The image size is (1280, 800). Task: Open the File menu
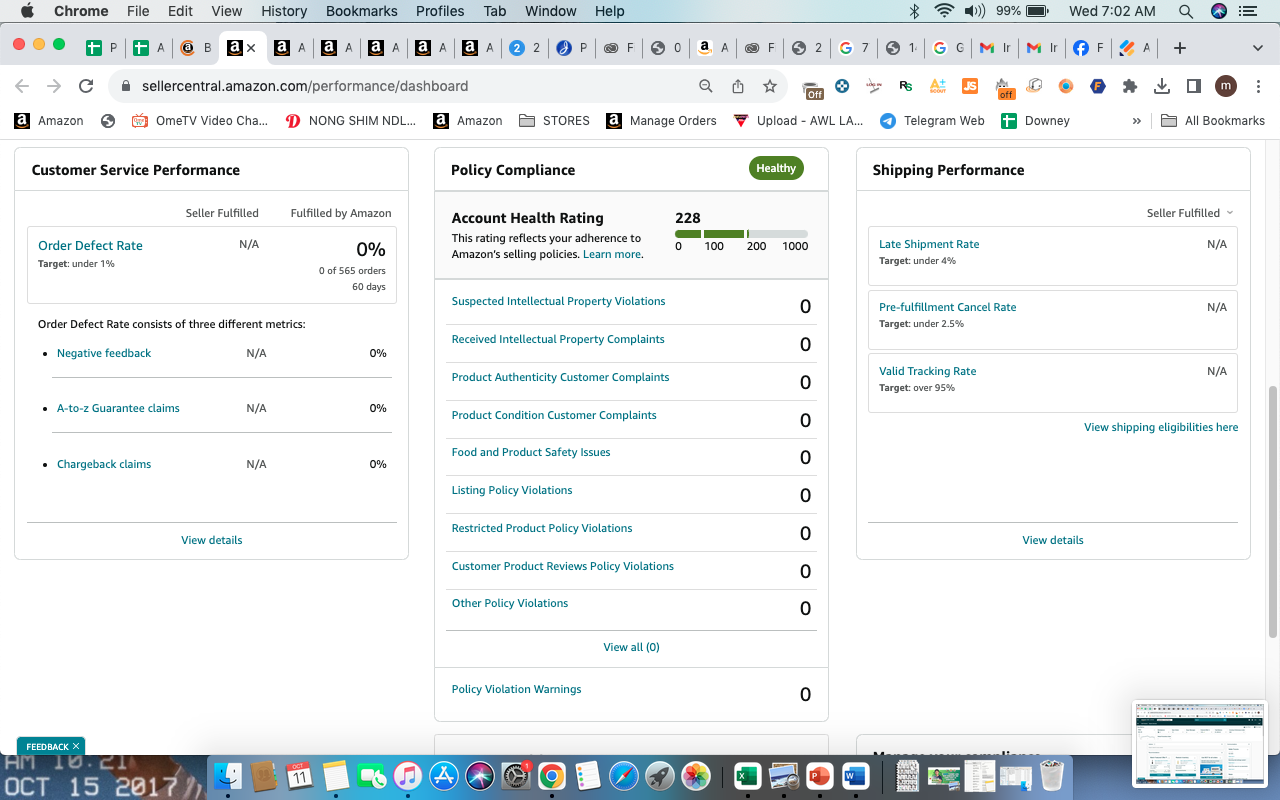138,11
